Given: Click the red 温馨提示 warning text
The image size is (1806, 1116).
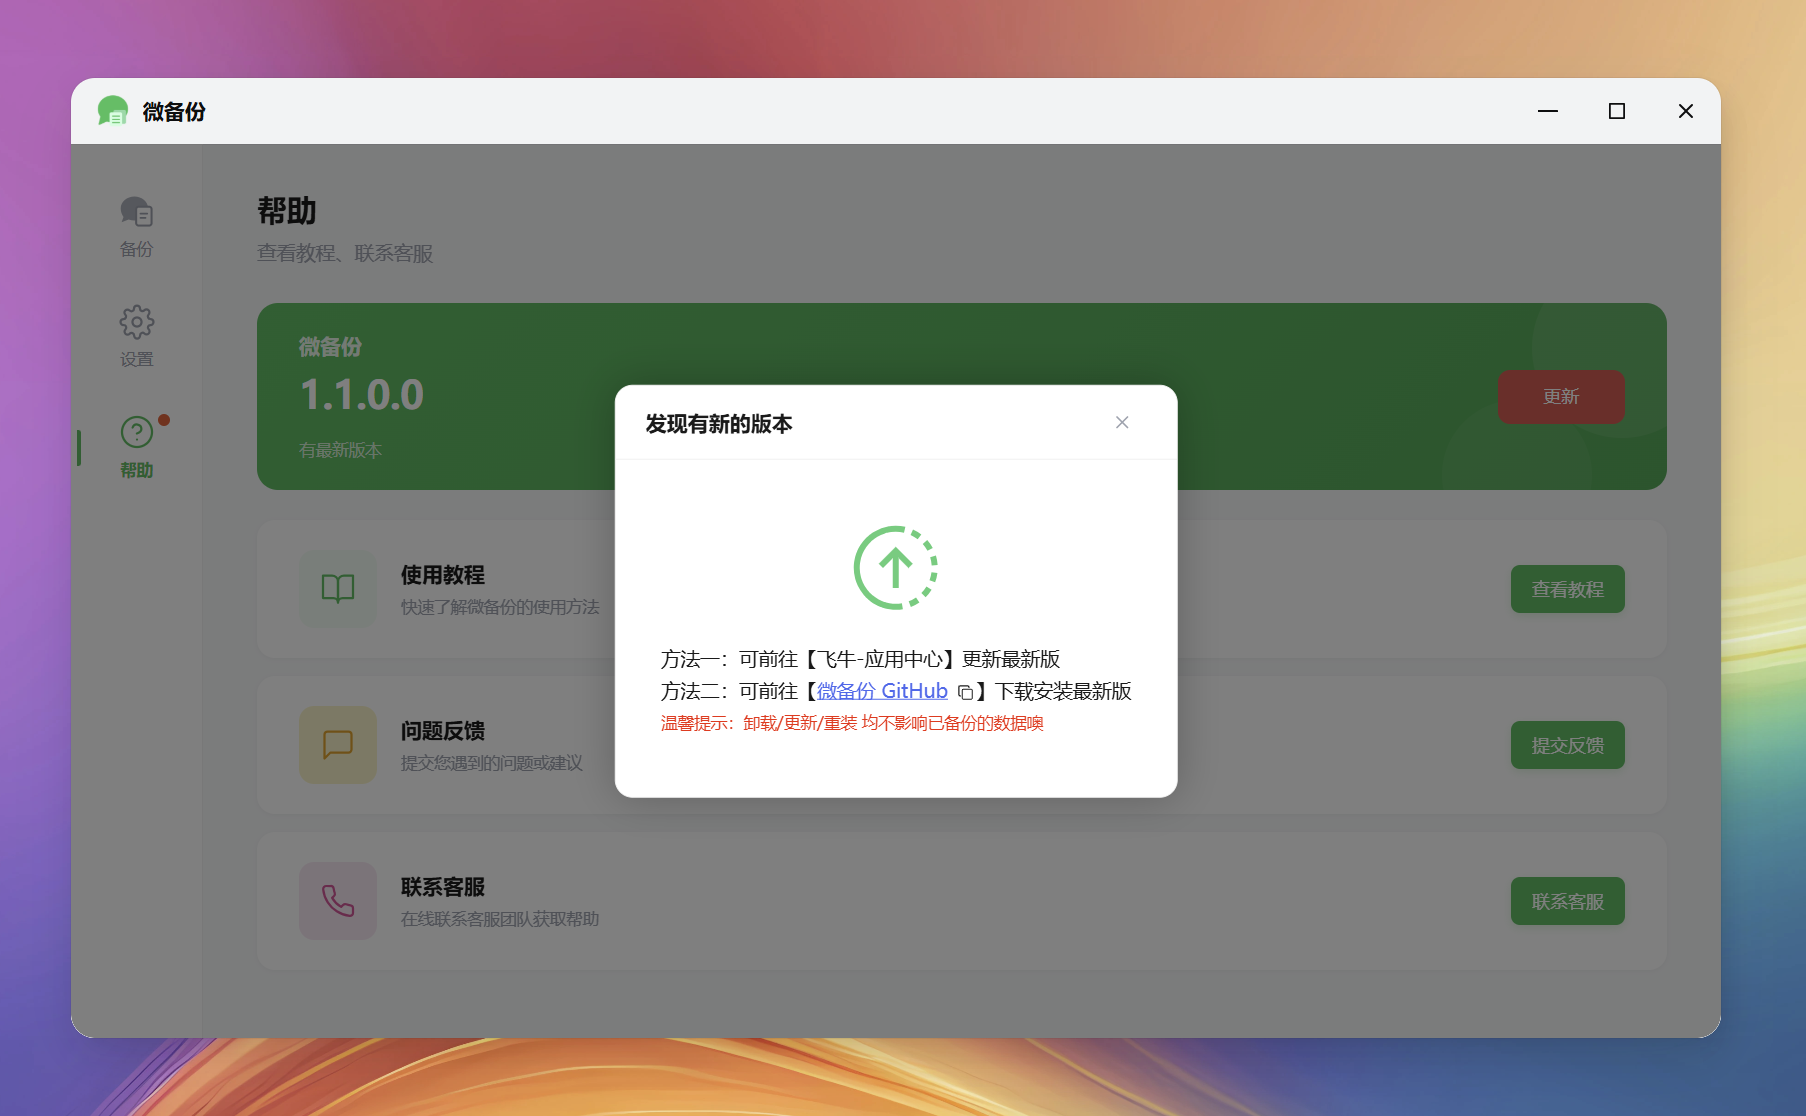Looking at the screenshot, I should pyautogui.click(x=852, y=723).
